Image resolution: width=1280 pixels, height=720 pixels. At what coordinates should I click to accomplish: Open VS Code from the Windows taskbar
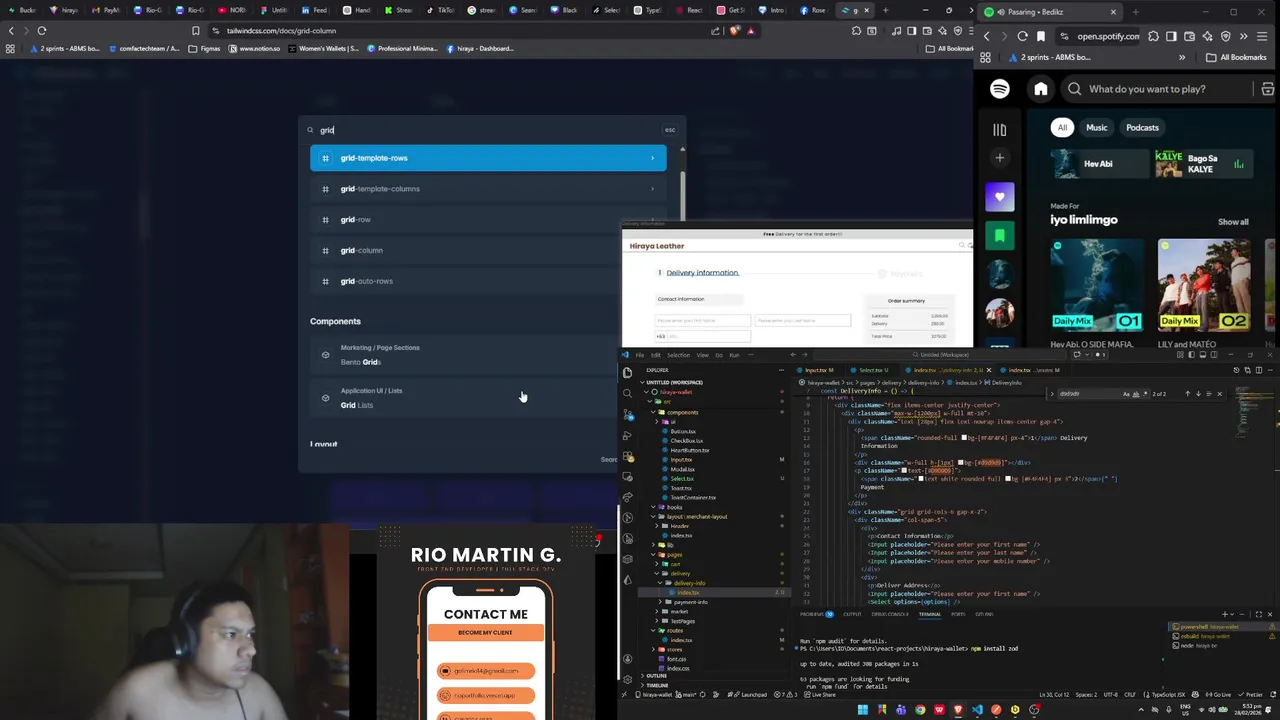tap(977, 710)
